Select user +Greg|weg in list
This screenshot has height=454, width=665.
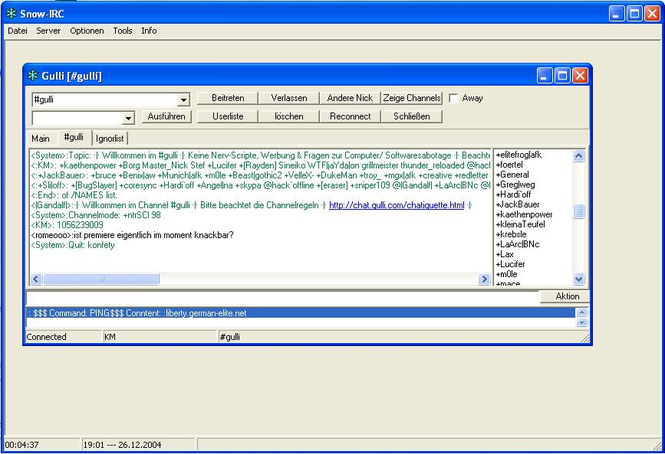coord(515,185)
